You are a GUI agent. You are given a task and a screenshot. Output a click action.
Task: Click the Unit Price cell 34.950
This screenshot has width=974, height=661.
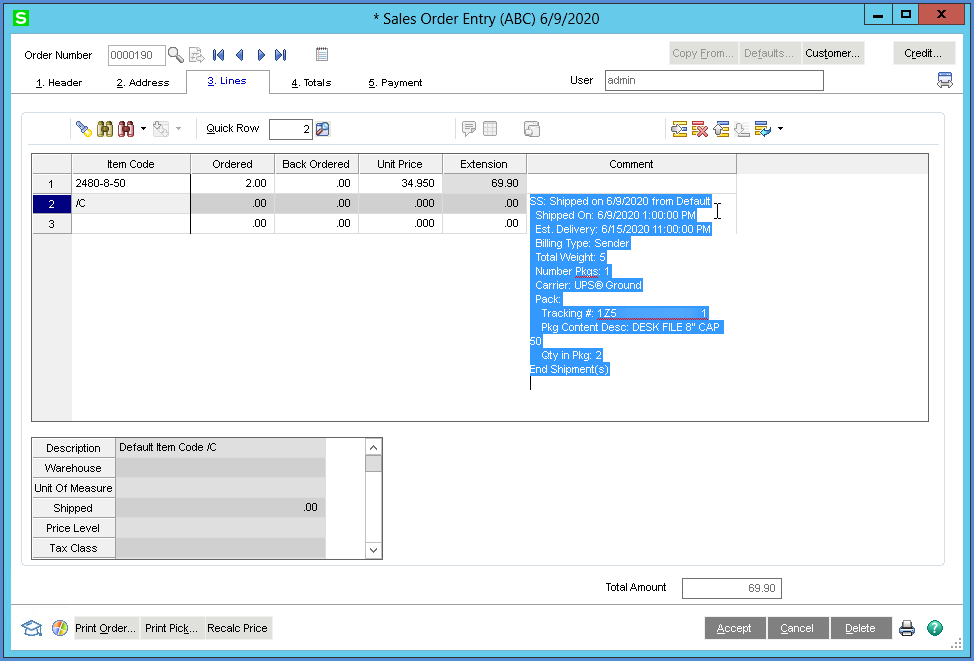[x=401, y=184]
